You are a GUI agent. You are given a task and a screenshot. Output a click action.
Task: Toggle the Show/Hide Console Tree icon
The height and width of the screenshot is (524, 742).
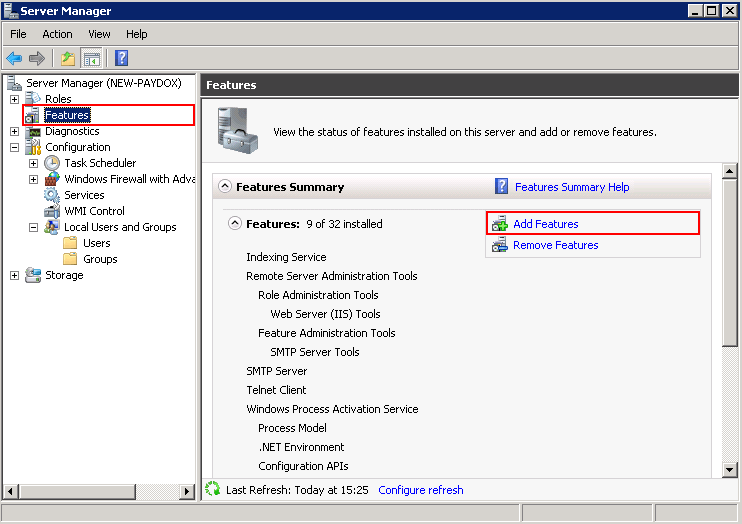[91, 58]
